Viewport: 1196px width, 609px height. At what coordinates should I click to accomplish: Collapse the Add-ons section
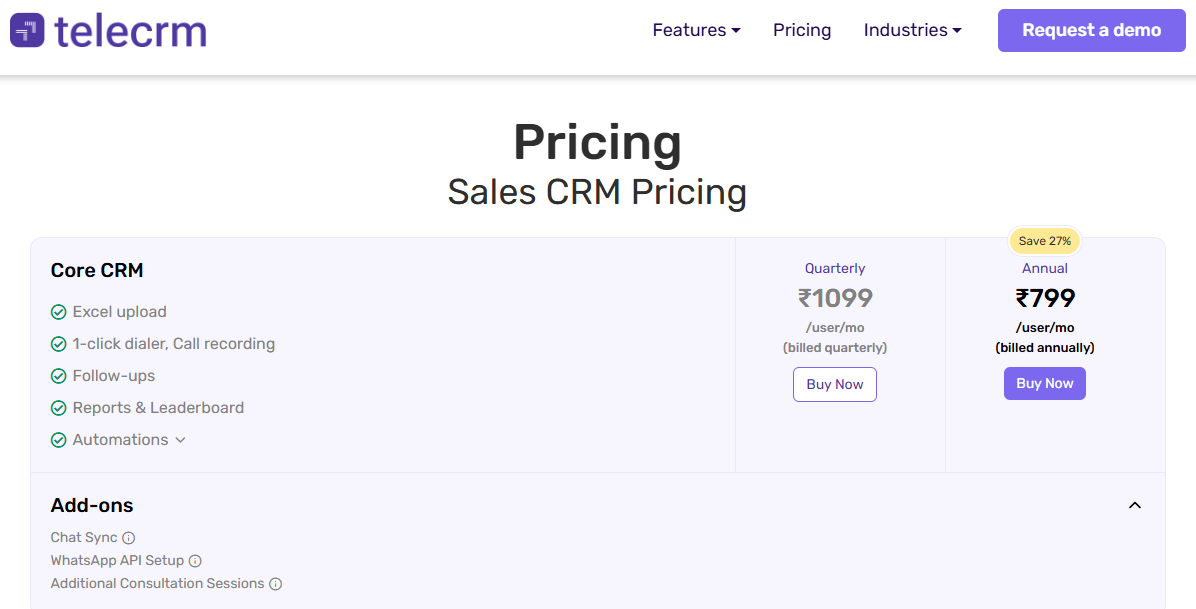[x=1135, y=505]
